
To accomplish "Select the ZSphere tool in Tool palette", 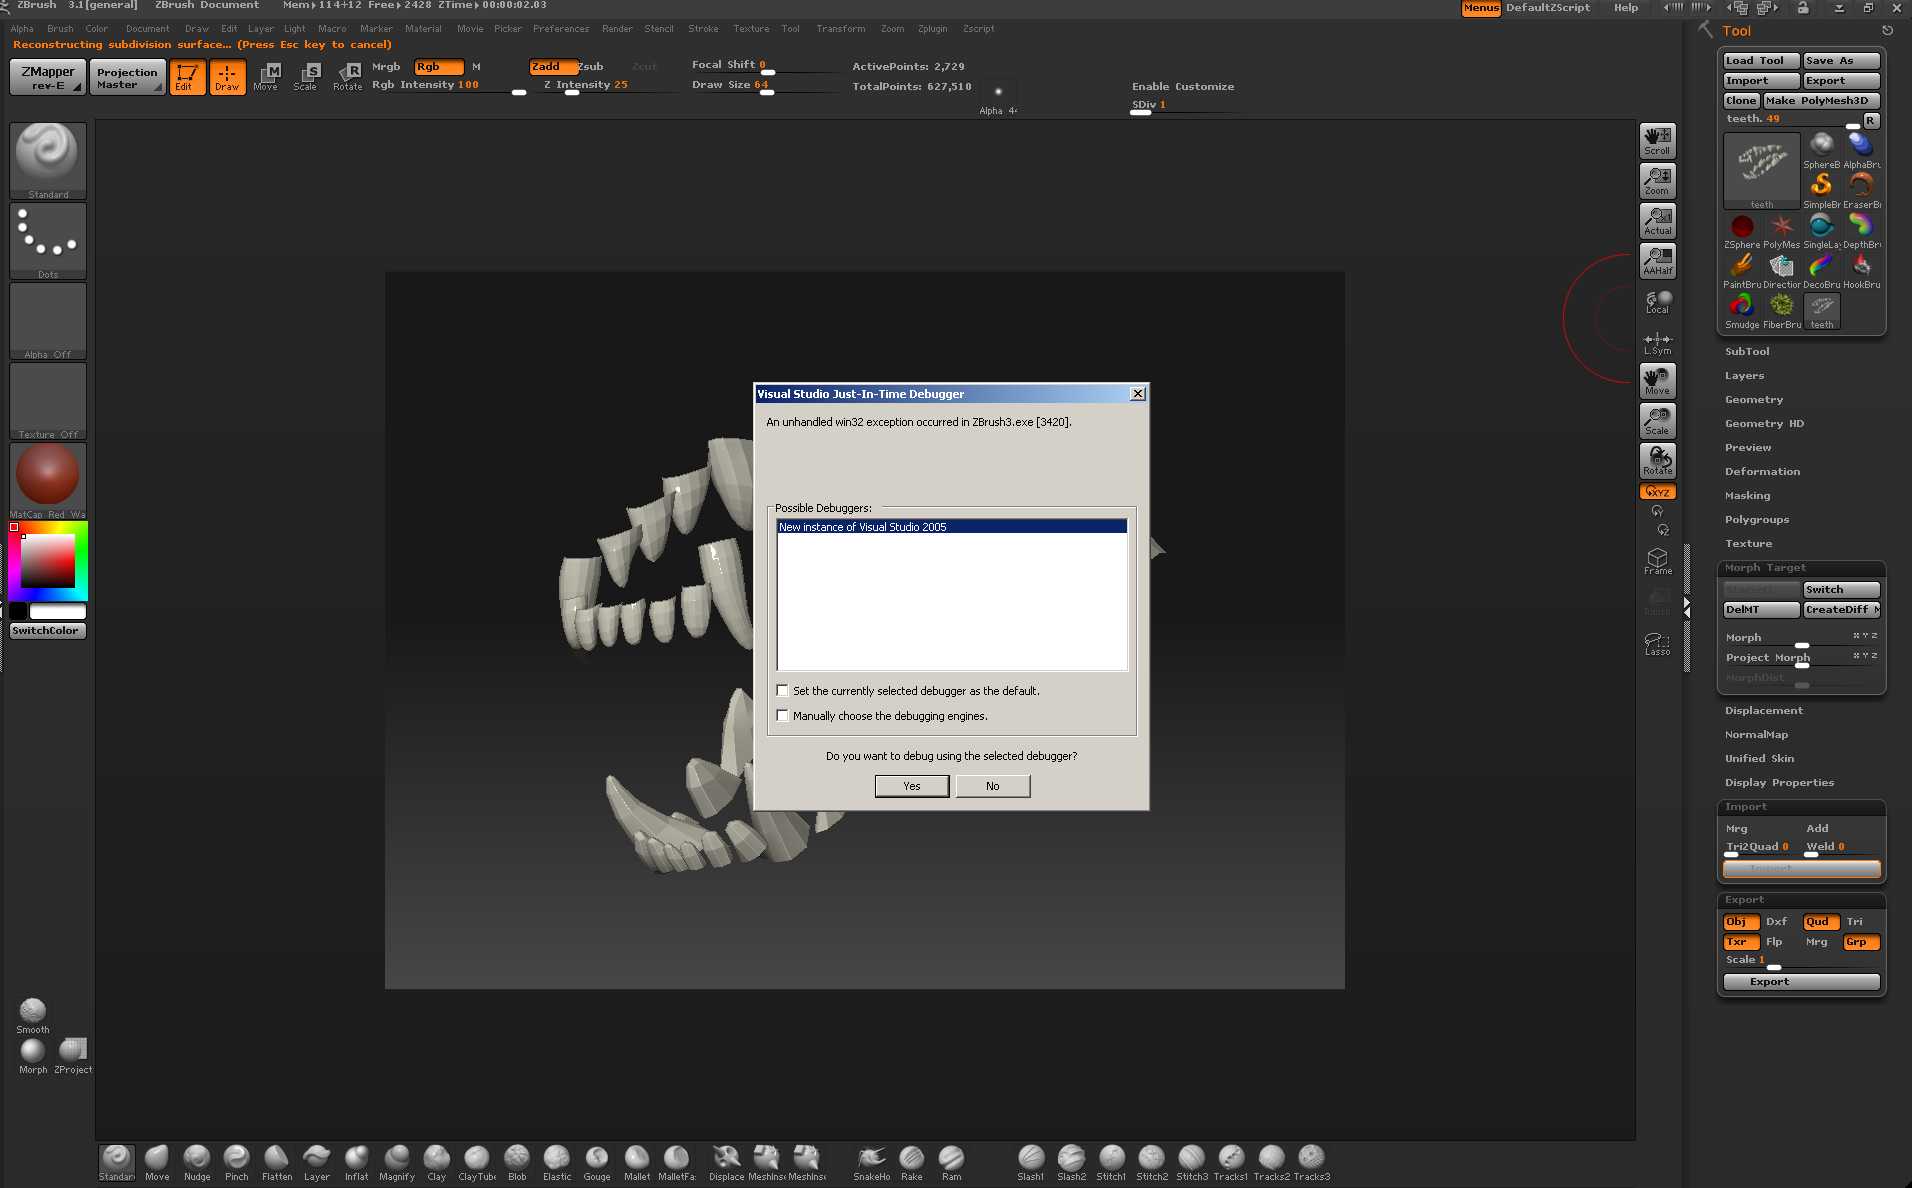I will [x=1741, y=227].
